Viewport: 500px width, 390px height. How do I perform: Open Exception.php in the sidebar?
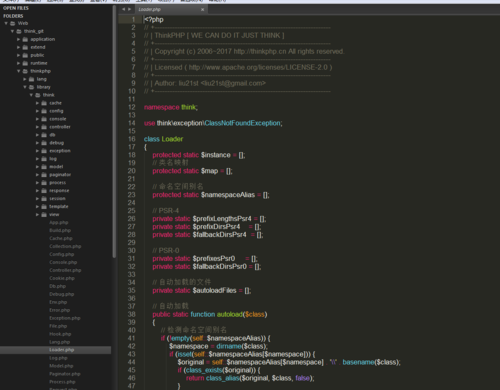coord(65,318)
